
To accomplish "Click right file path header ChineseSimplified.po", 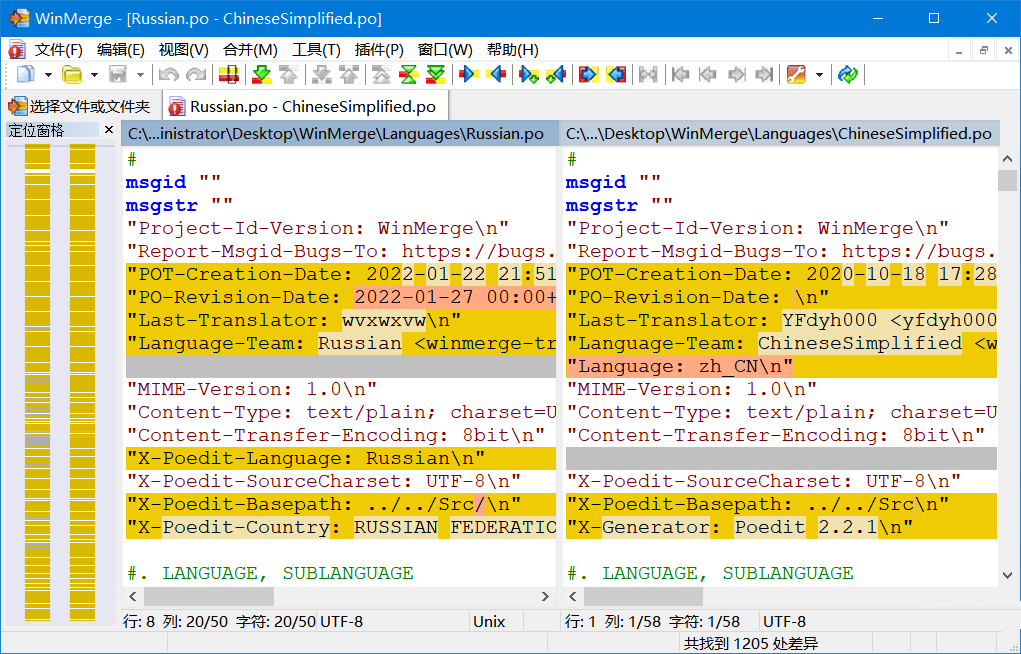I will (x=779, y=134).
